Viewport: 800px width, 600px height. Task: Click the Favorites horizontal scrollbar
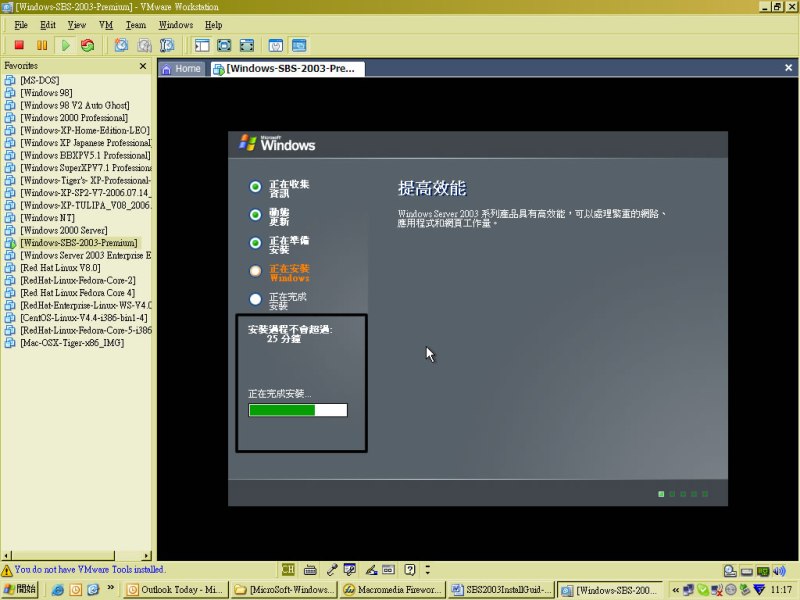77,555
